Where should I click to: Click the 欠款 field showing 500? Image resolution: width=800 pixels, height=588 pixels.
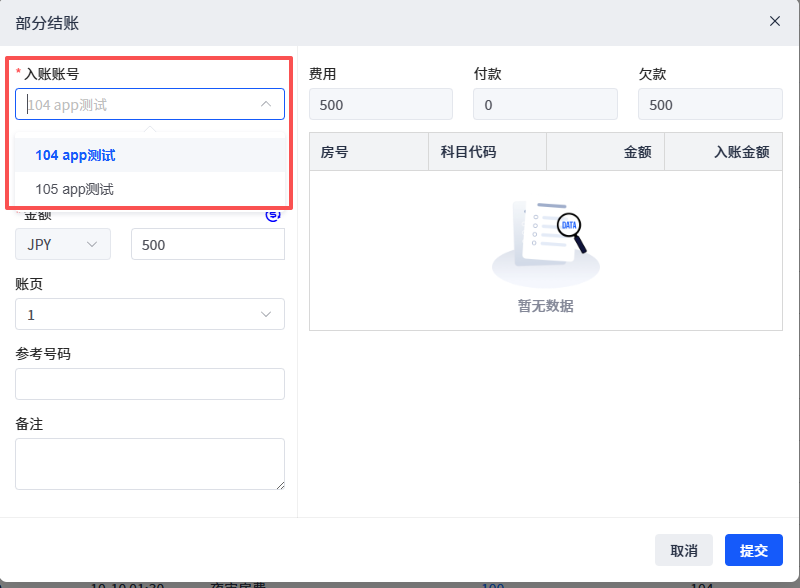[710, 105]
